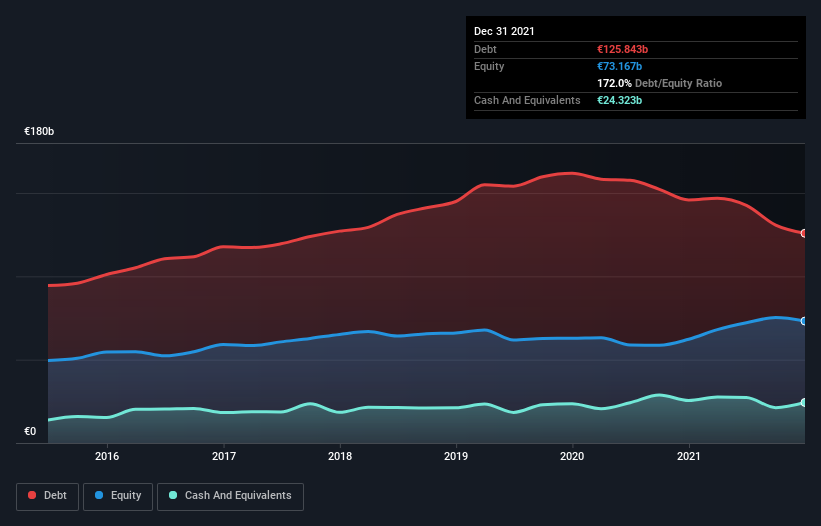Toggle the Debt series legend button

[x=48, y=496]
